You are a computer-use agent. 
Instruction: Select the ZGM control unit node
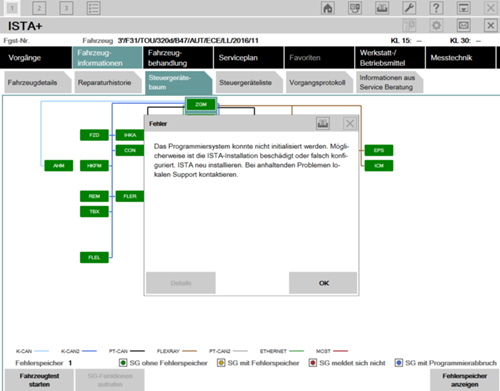(201, 104)
